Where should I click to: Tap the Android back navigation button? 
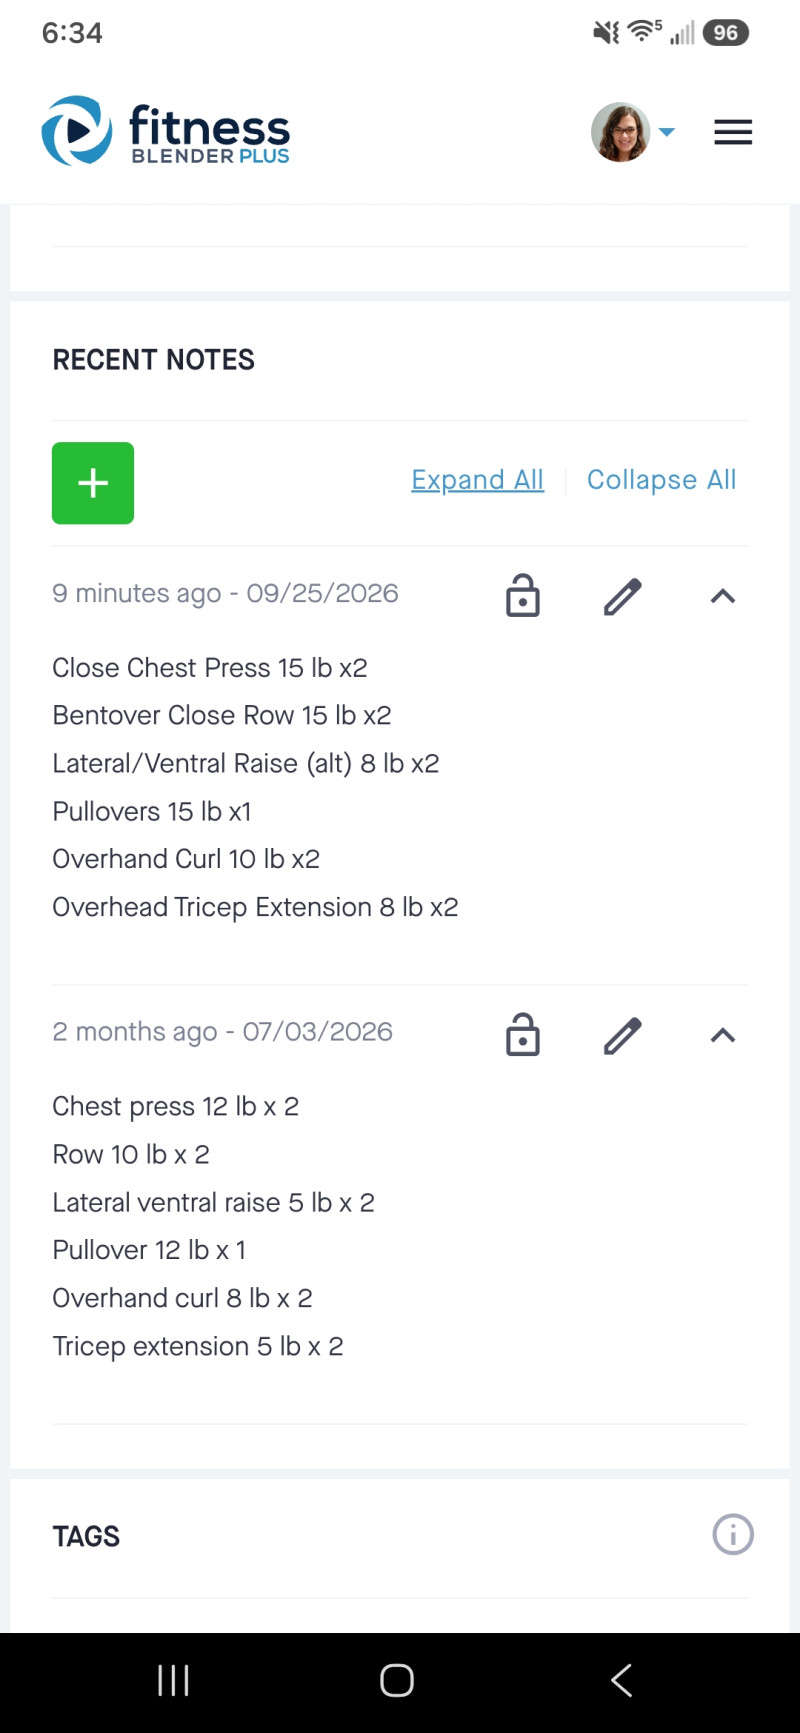coord(621,1680)
